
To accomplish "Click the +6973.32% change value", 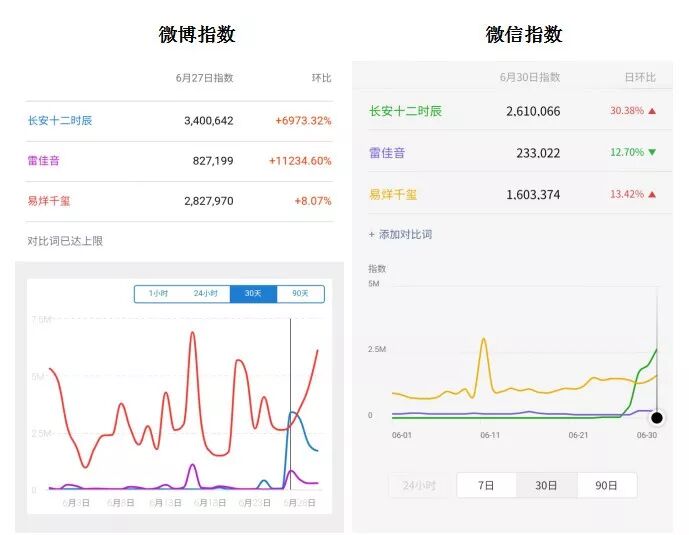I will click(x=303, y=121).
